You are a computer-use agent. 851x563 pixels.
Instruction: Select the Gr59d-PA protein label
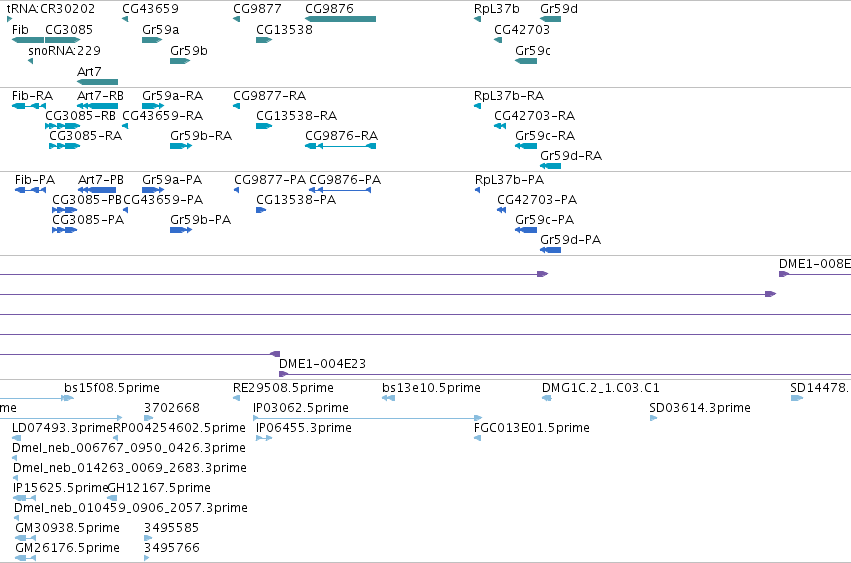point(570,241)
